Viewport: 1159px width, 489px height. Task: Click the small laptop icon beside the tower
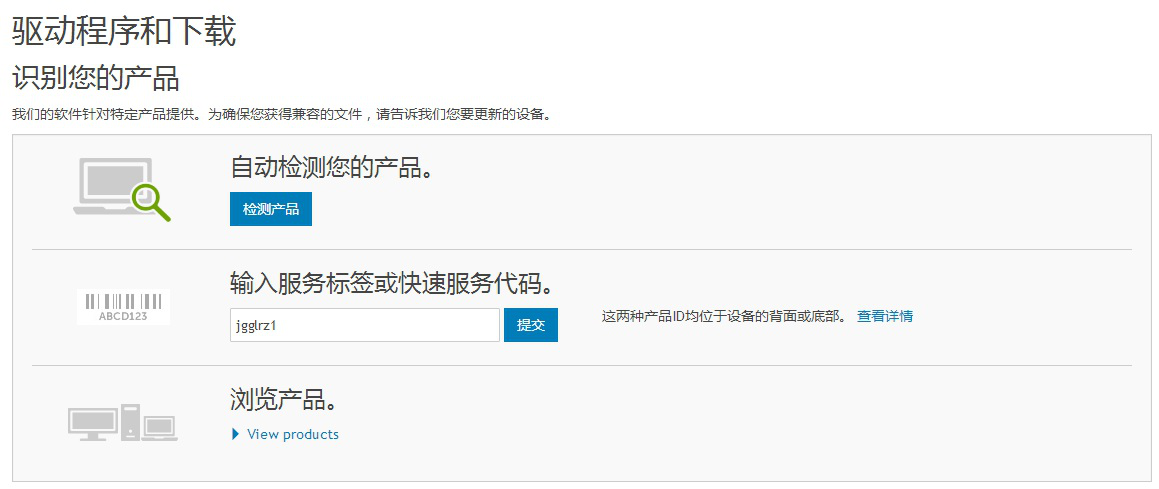click(x=160, y=428)
